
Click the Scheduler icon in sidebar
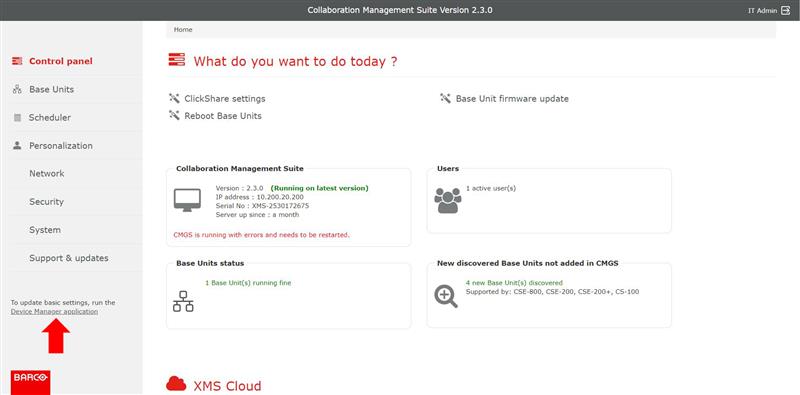click(17, 117)
